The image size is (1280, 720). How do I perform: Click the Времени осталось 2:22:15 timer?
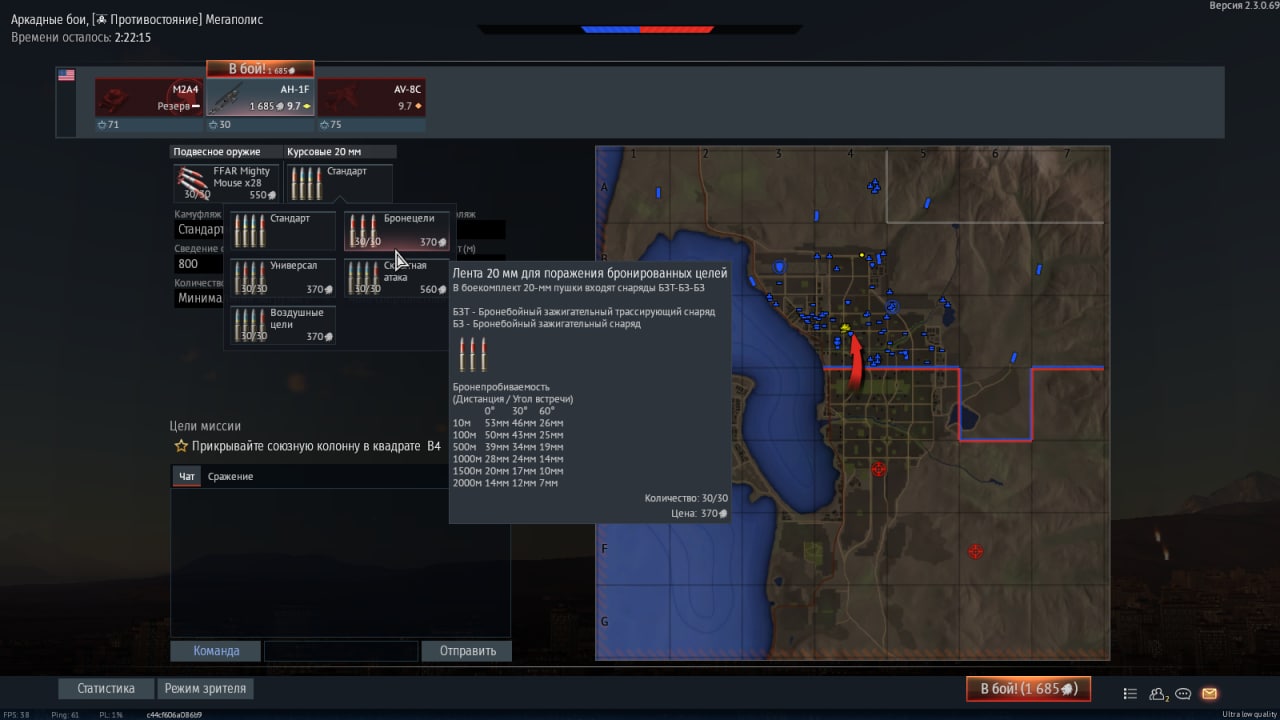[x=81, y=37]
